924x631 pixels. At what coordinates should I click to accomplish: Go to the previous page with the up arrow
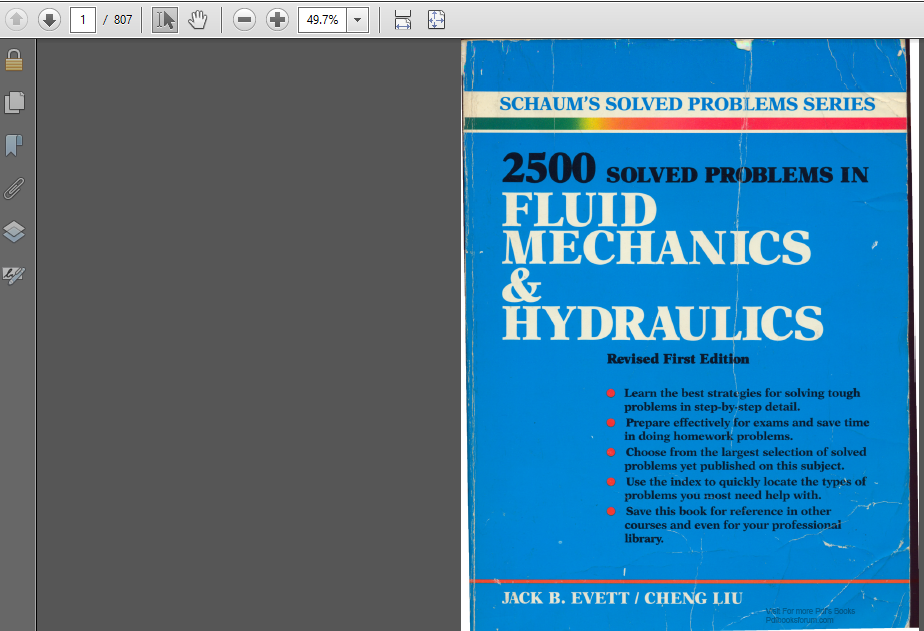click(16, 20)
